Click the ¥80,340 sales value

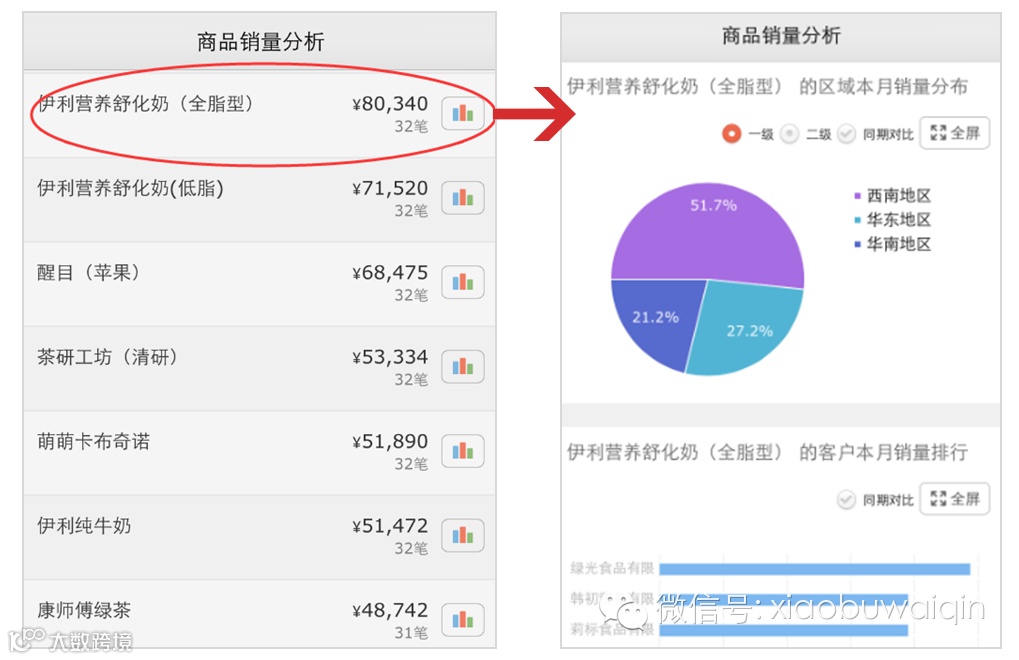(x=390, y=103)
